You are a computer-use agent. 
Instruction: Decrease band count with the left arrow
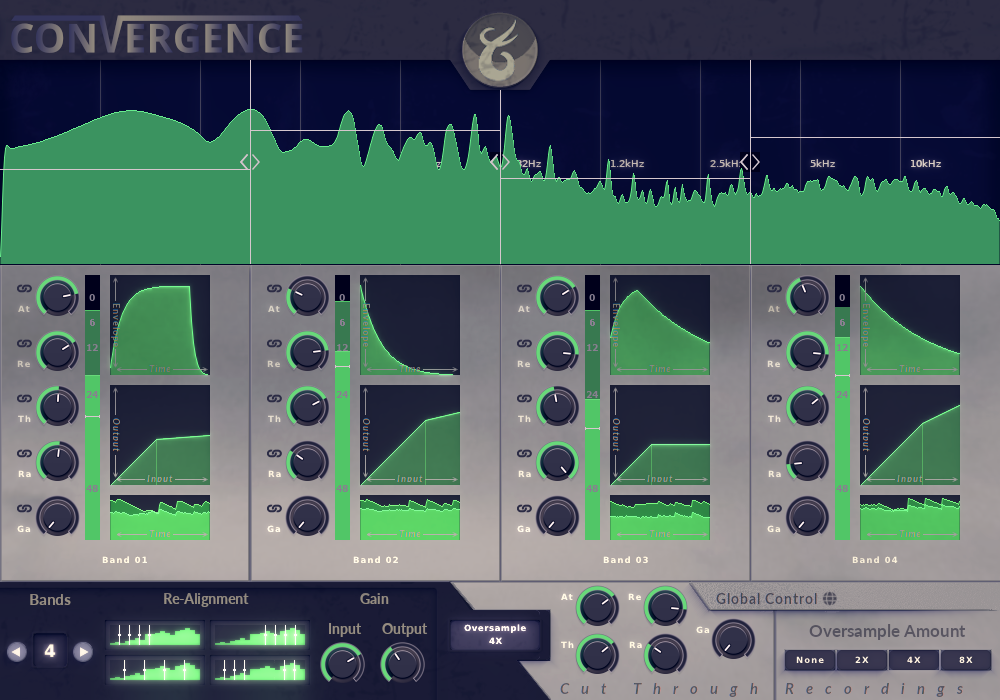17,652
